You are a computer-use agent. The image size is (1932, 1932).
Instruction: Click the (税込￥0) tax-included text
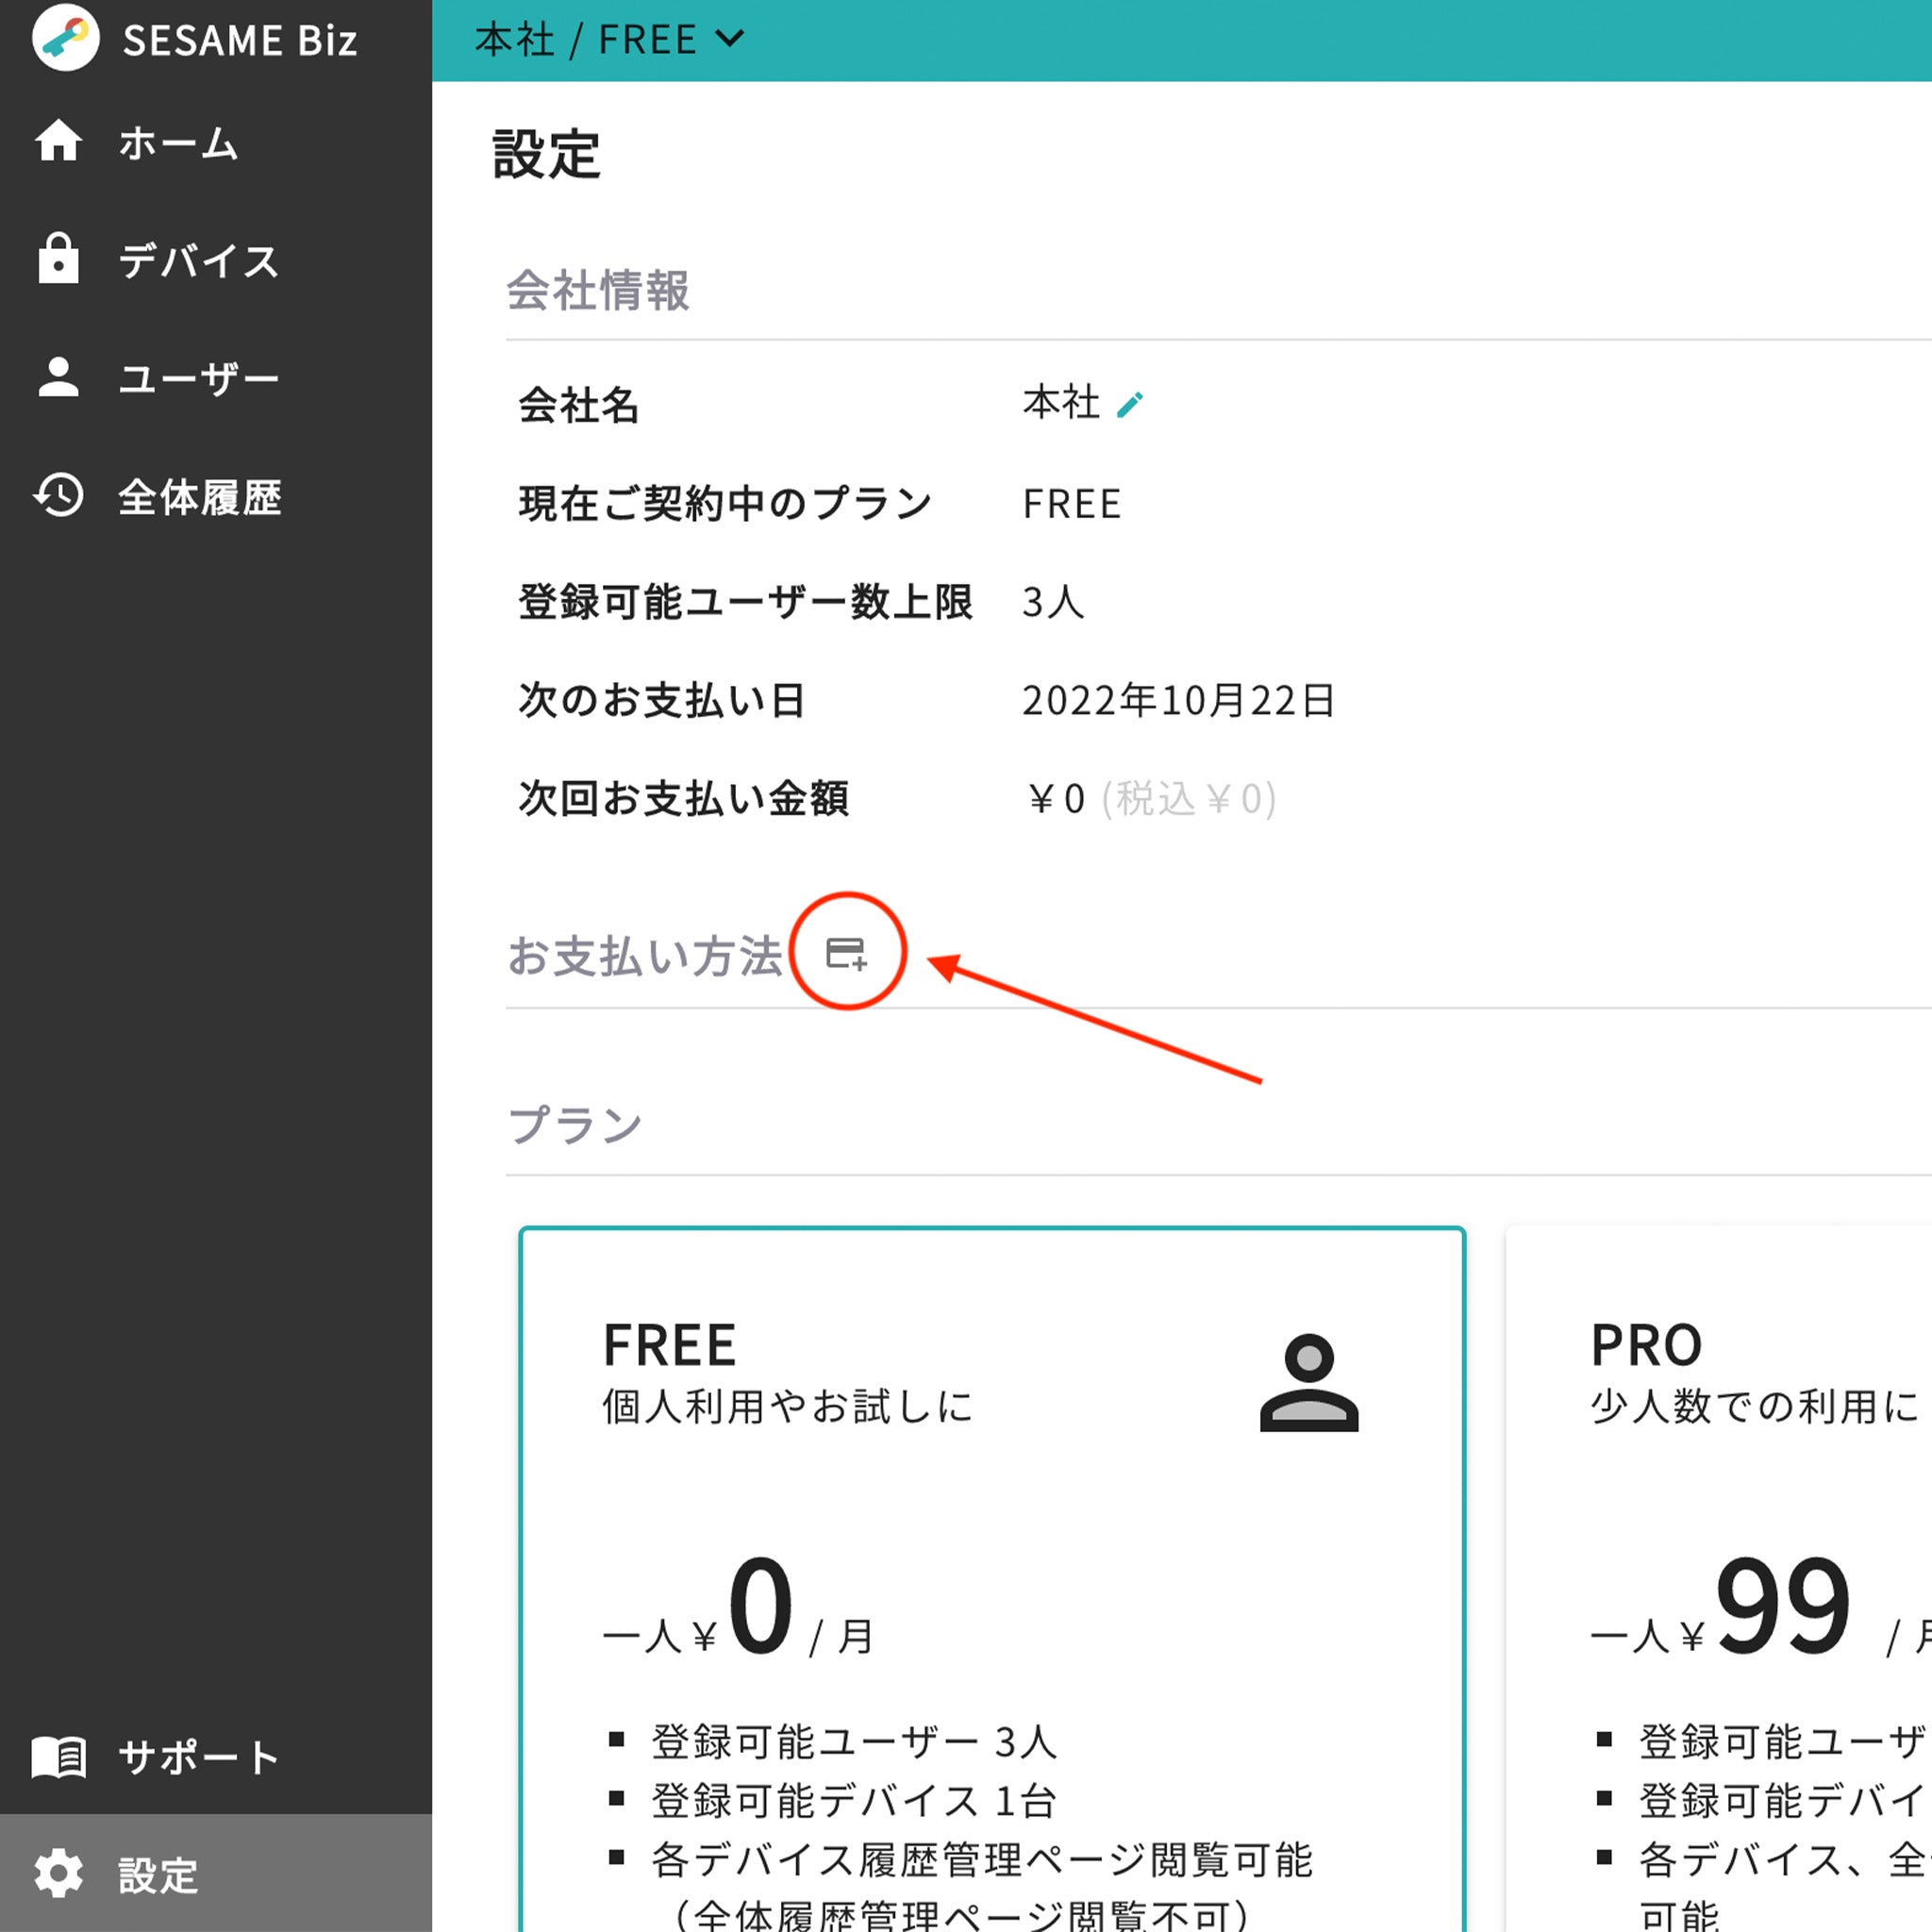point(1188,799)
